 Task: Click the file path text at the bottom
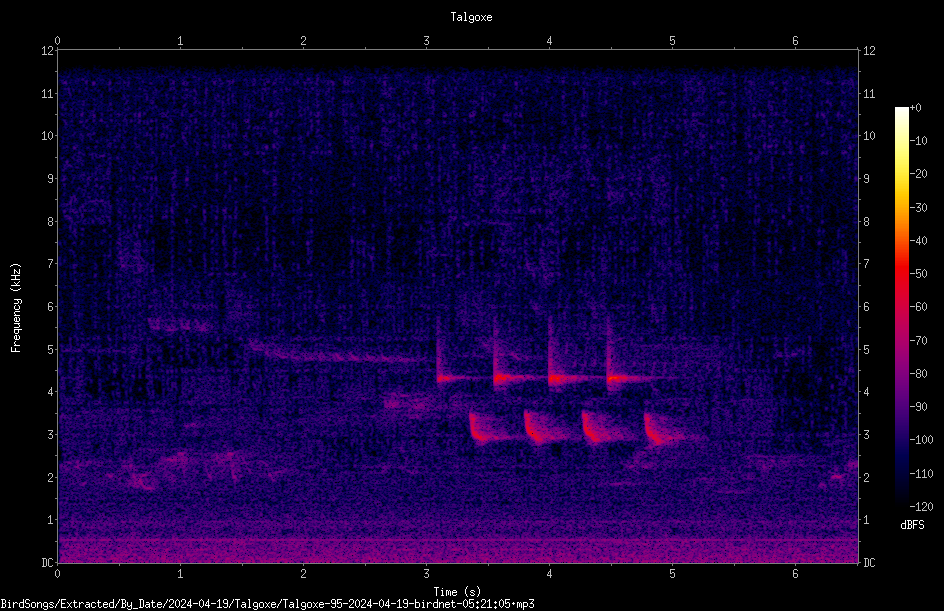pos(267,604)
